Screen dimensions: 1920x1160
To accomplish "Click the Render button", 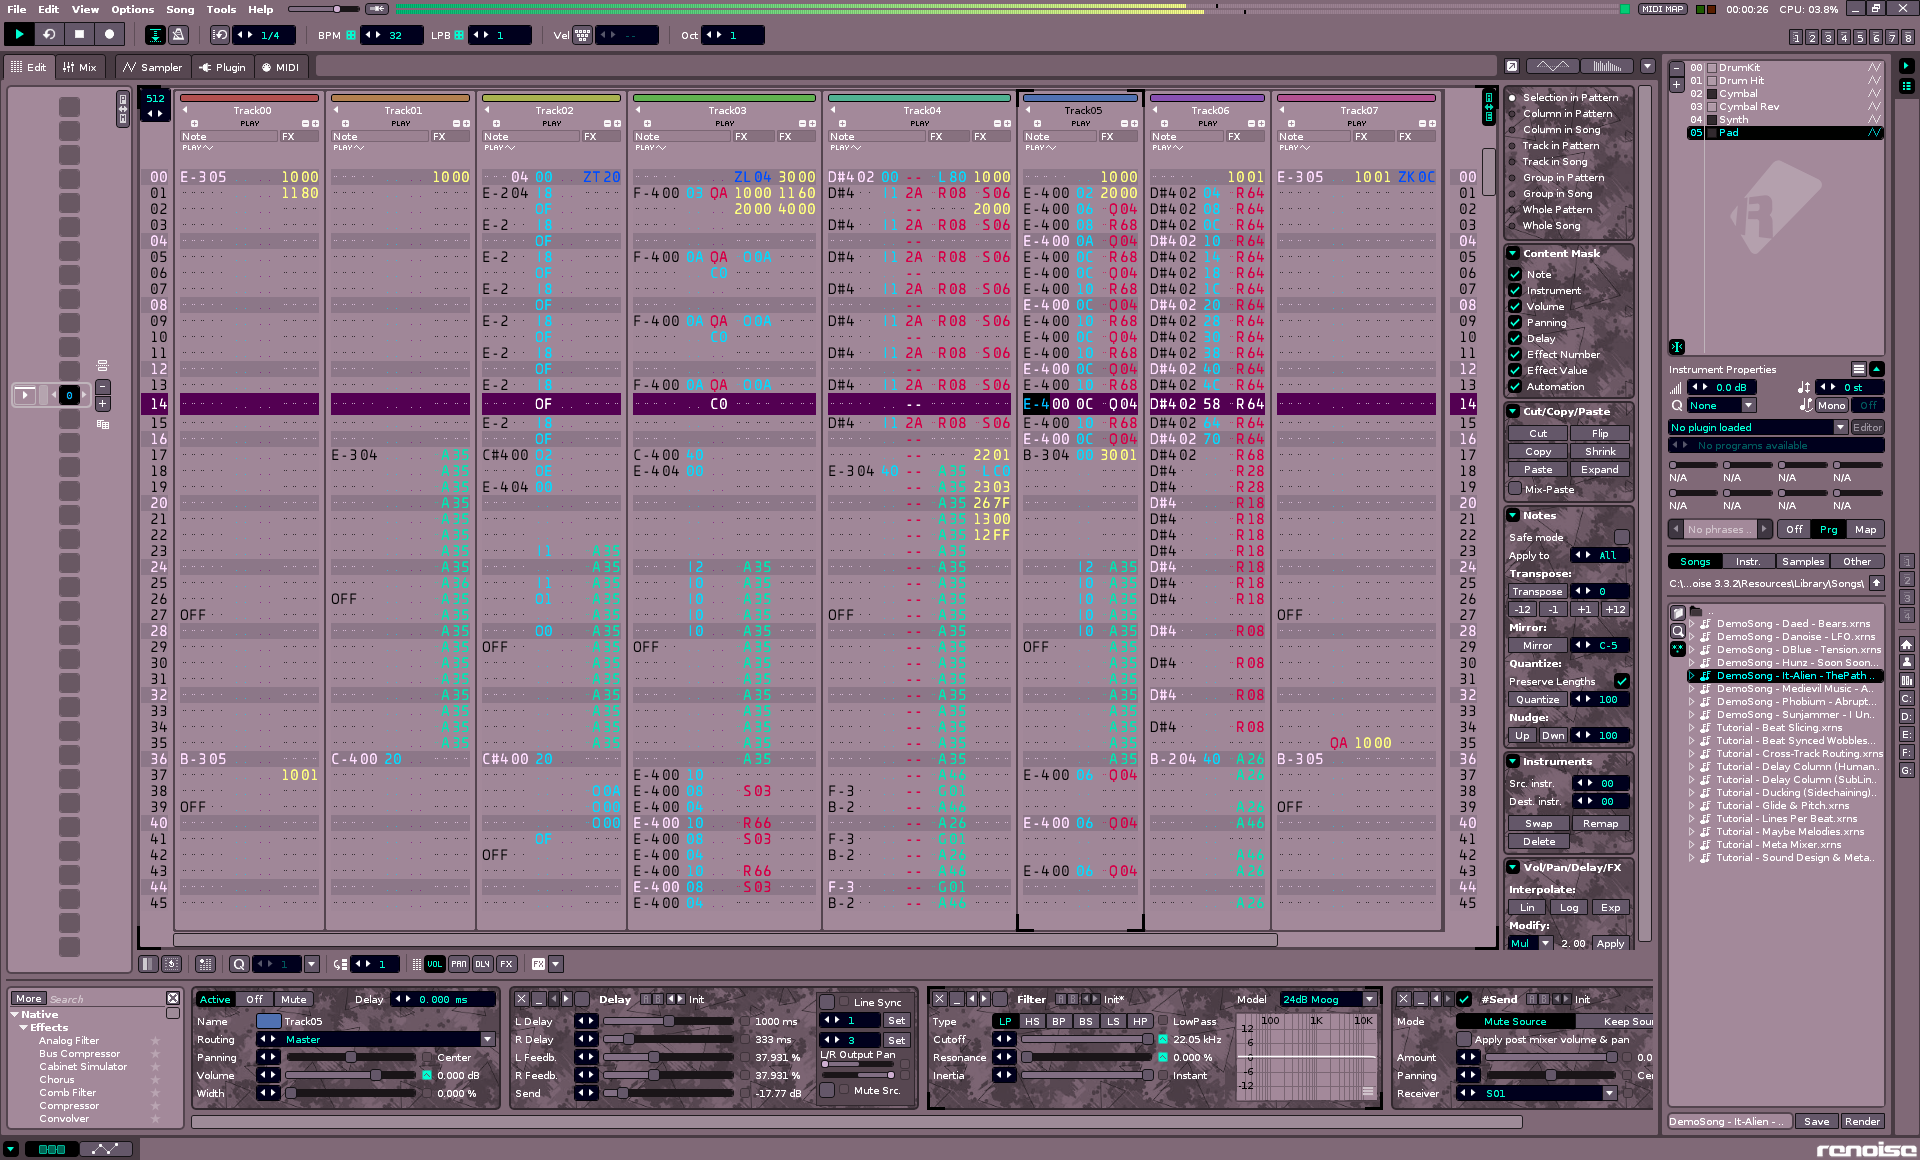I will (1862, 1121).
